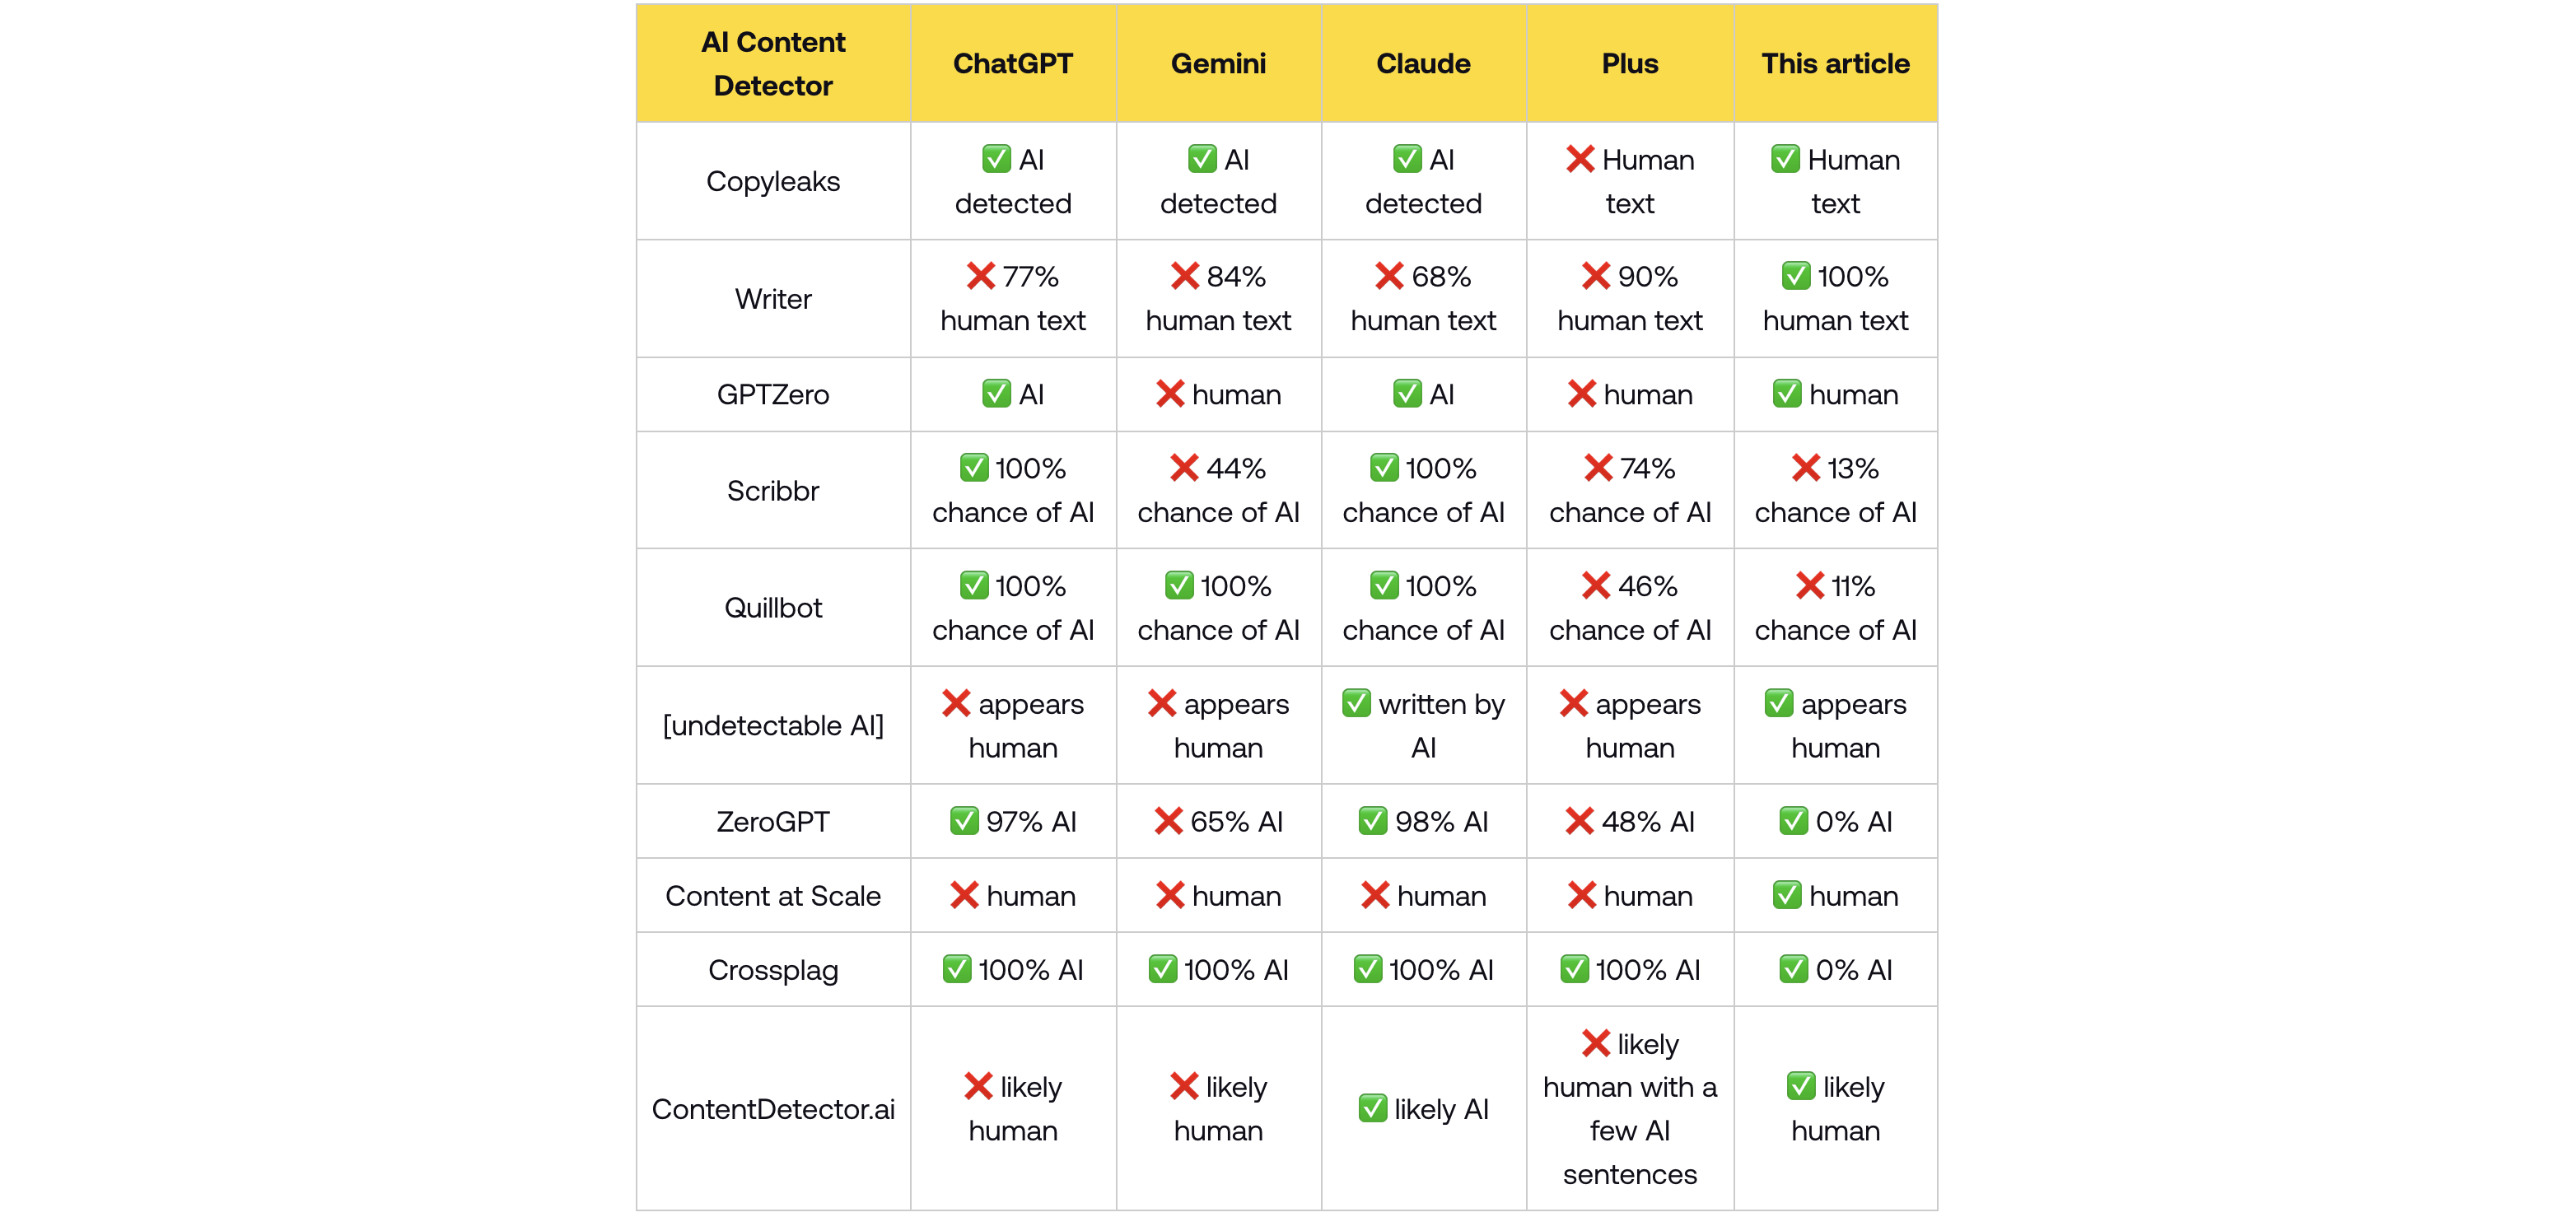
Task: Click the red cross beside 77% in Writer row
Action: tap(980, 276)
